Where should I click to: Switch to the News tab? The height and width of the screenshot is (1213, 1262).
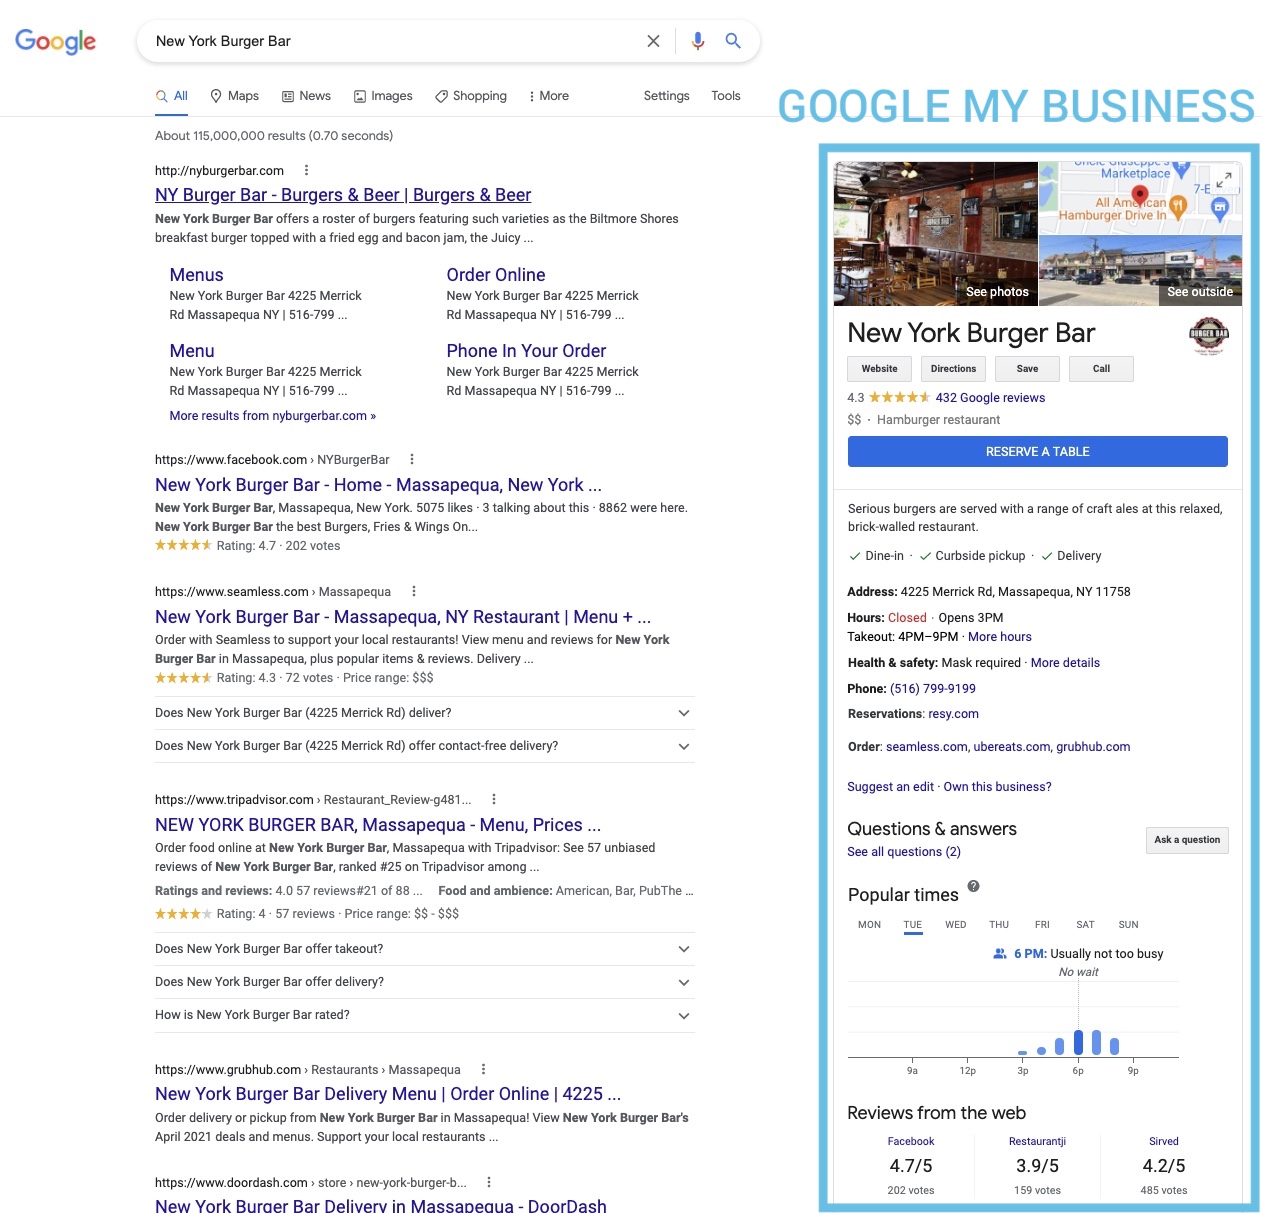click(x=306, y=96)
